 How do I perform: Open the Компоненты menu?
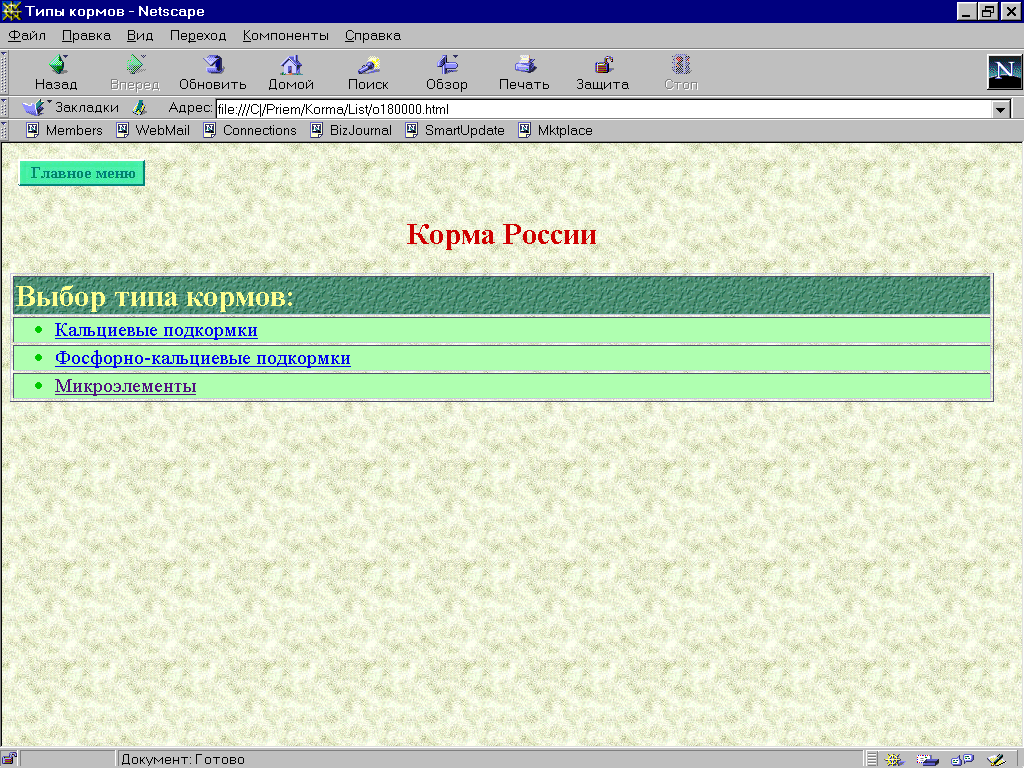point(285,36)
